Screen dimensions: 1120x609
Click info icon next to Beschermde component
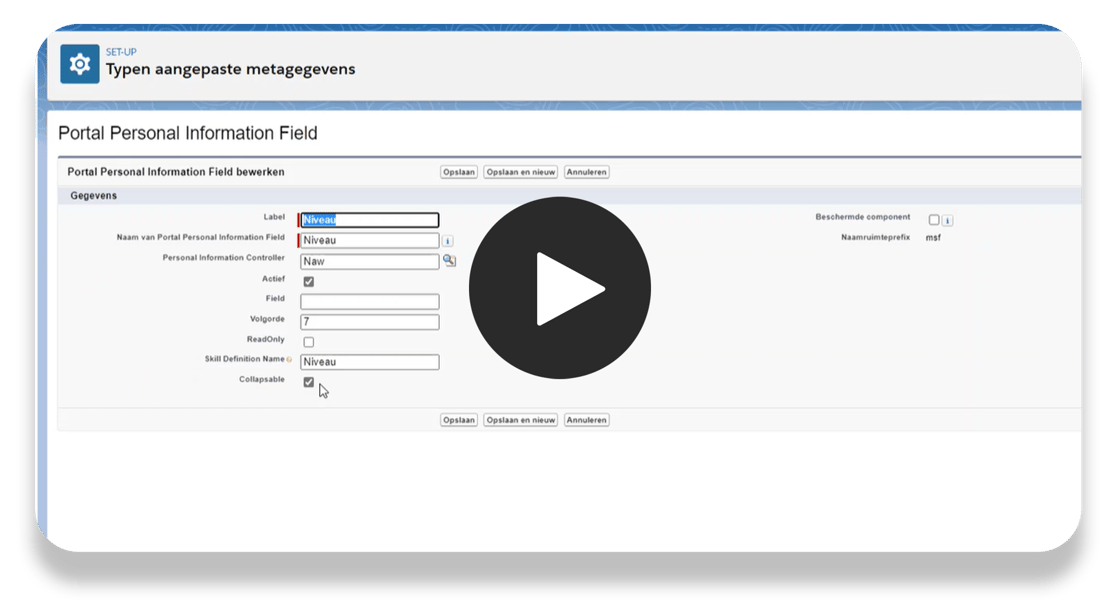click(947, 221)
